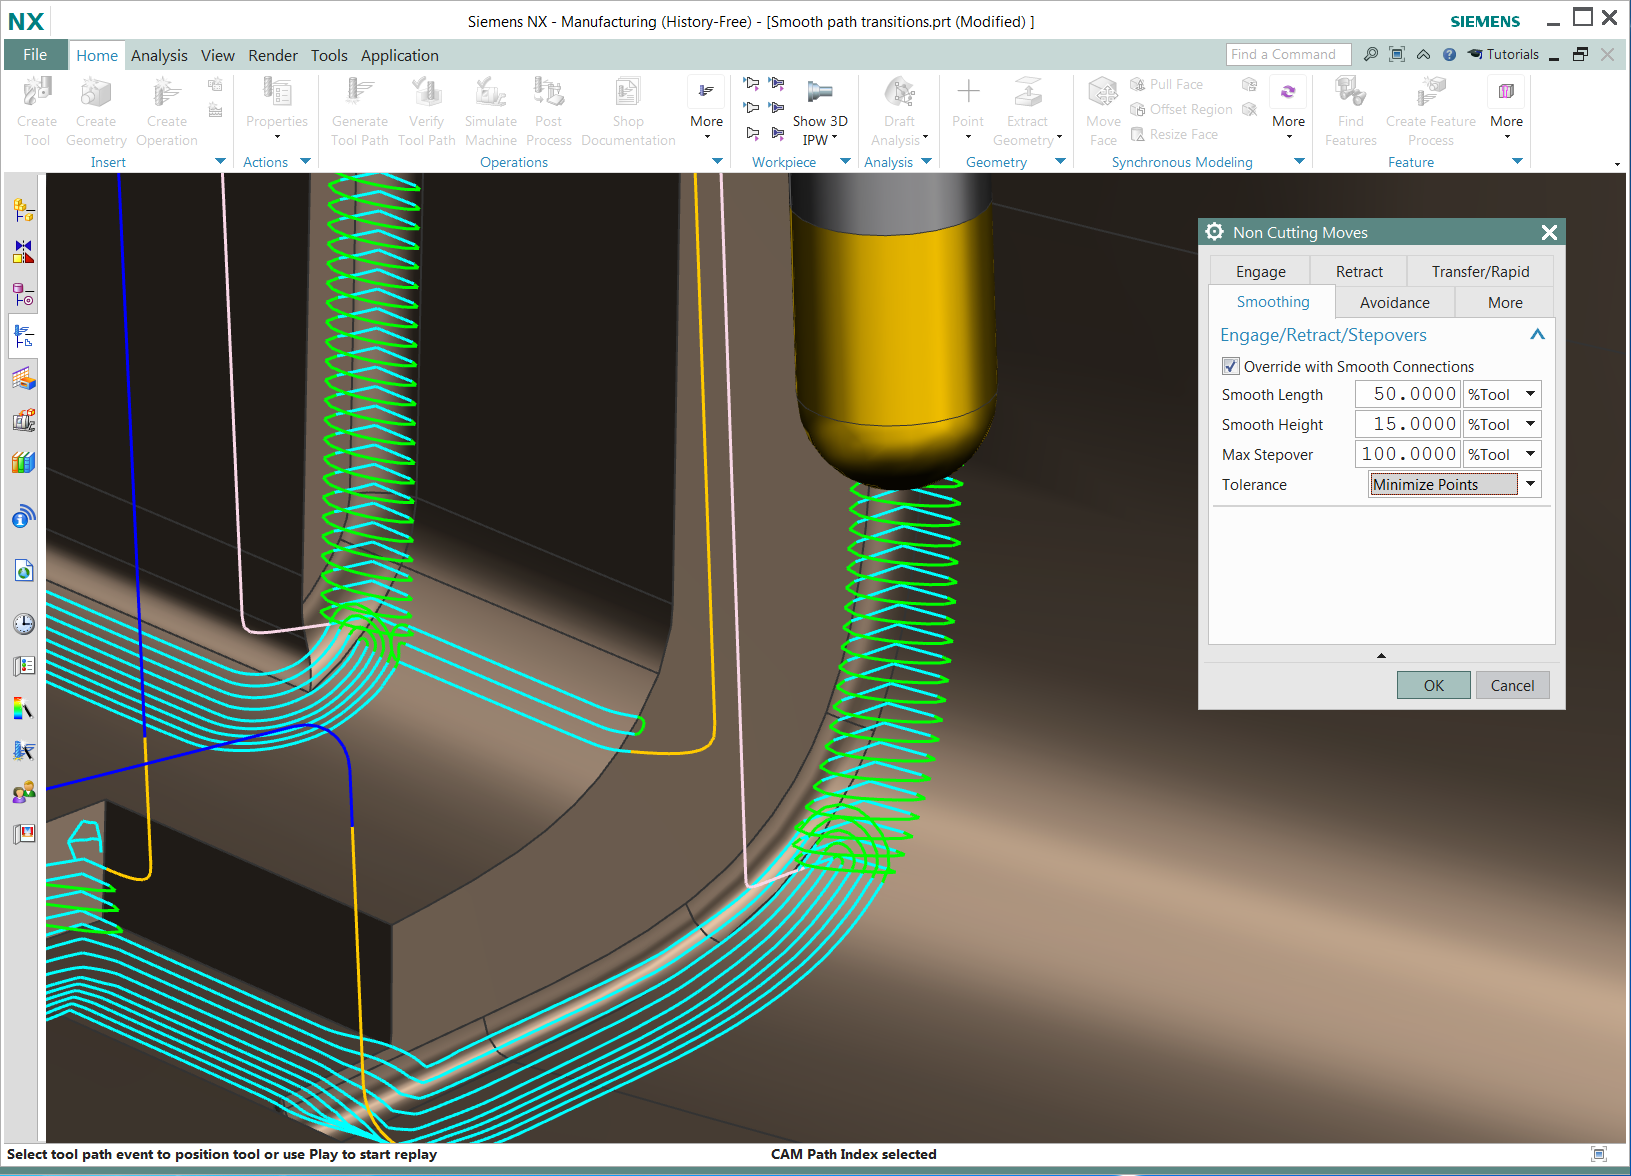Image resolution: width=1631 pixels, height=1176 pixels.
Task: Select the Resize Face tool
Action: (x=1174, y=134)
